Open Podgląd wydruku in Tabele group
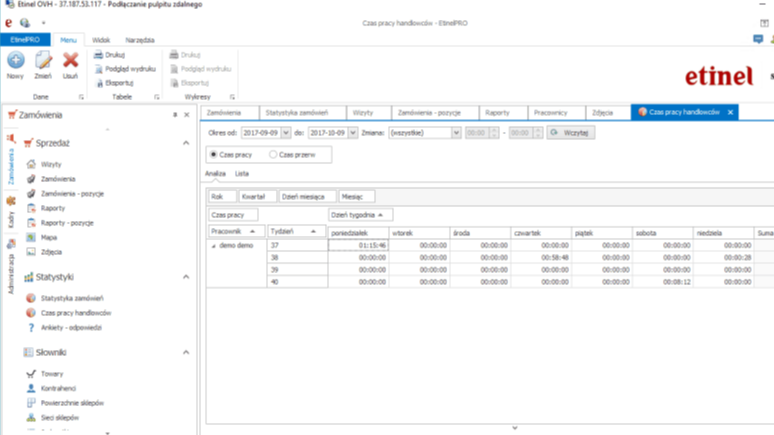Image resolution: width=774 pixels, height=435 pixels. coord(125,69)
